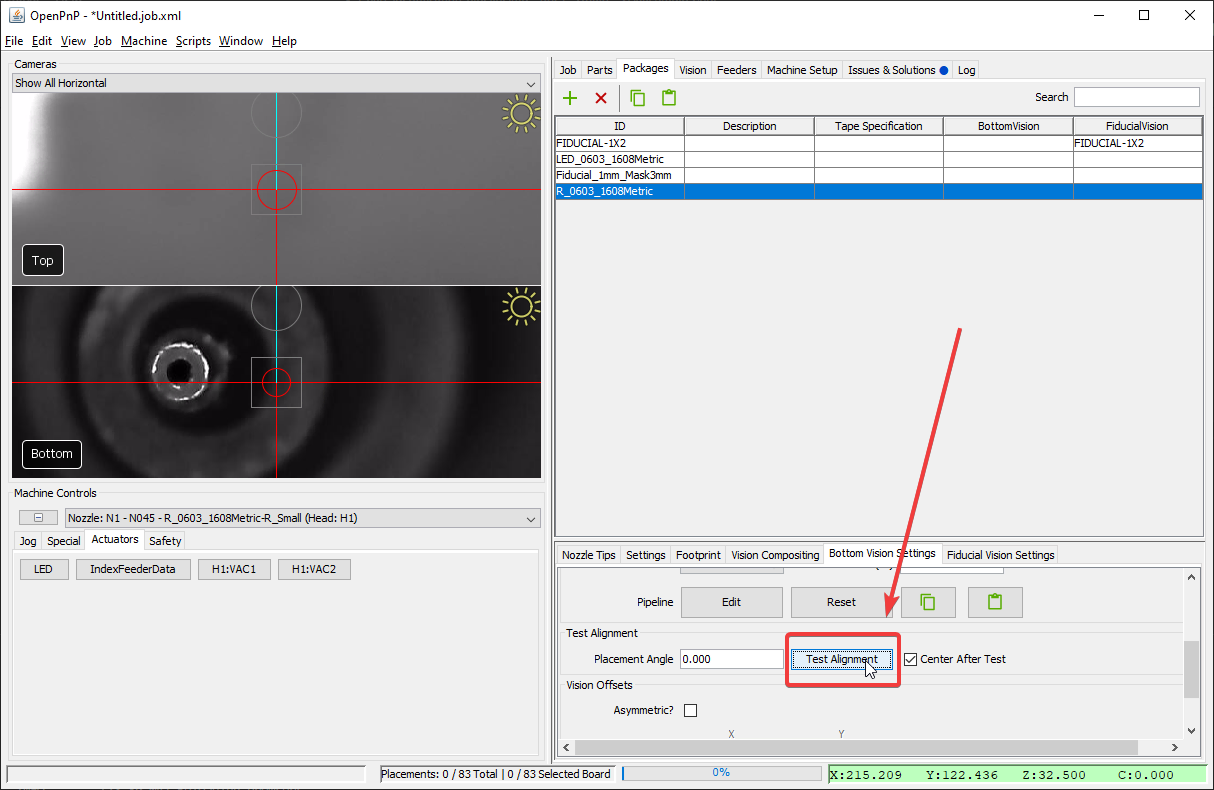This screenshot has height=790, width=1214.
Task: Open the Fiducial Vision Settings tab
Action: point(1001,555)
